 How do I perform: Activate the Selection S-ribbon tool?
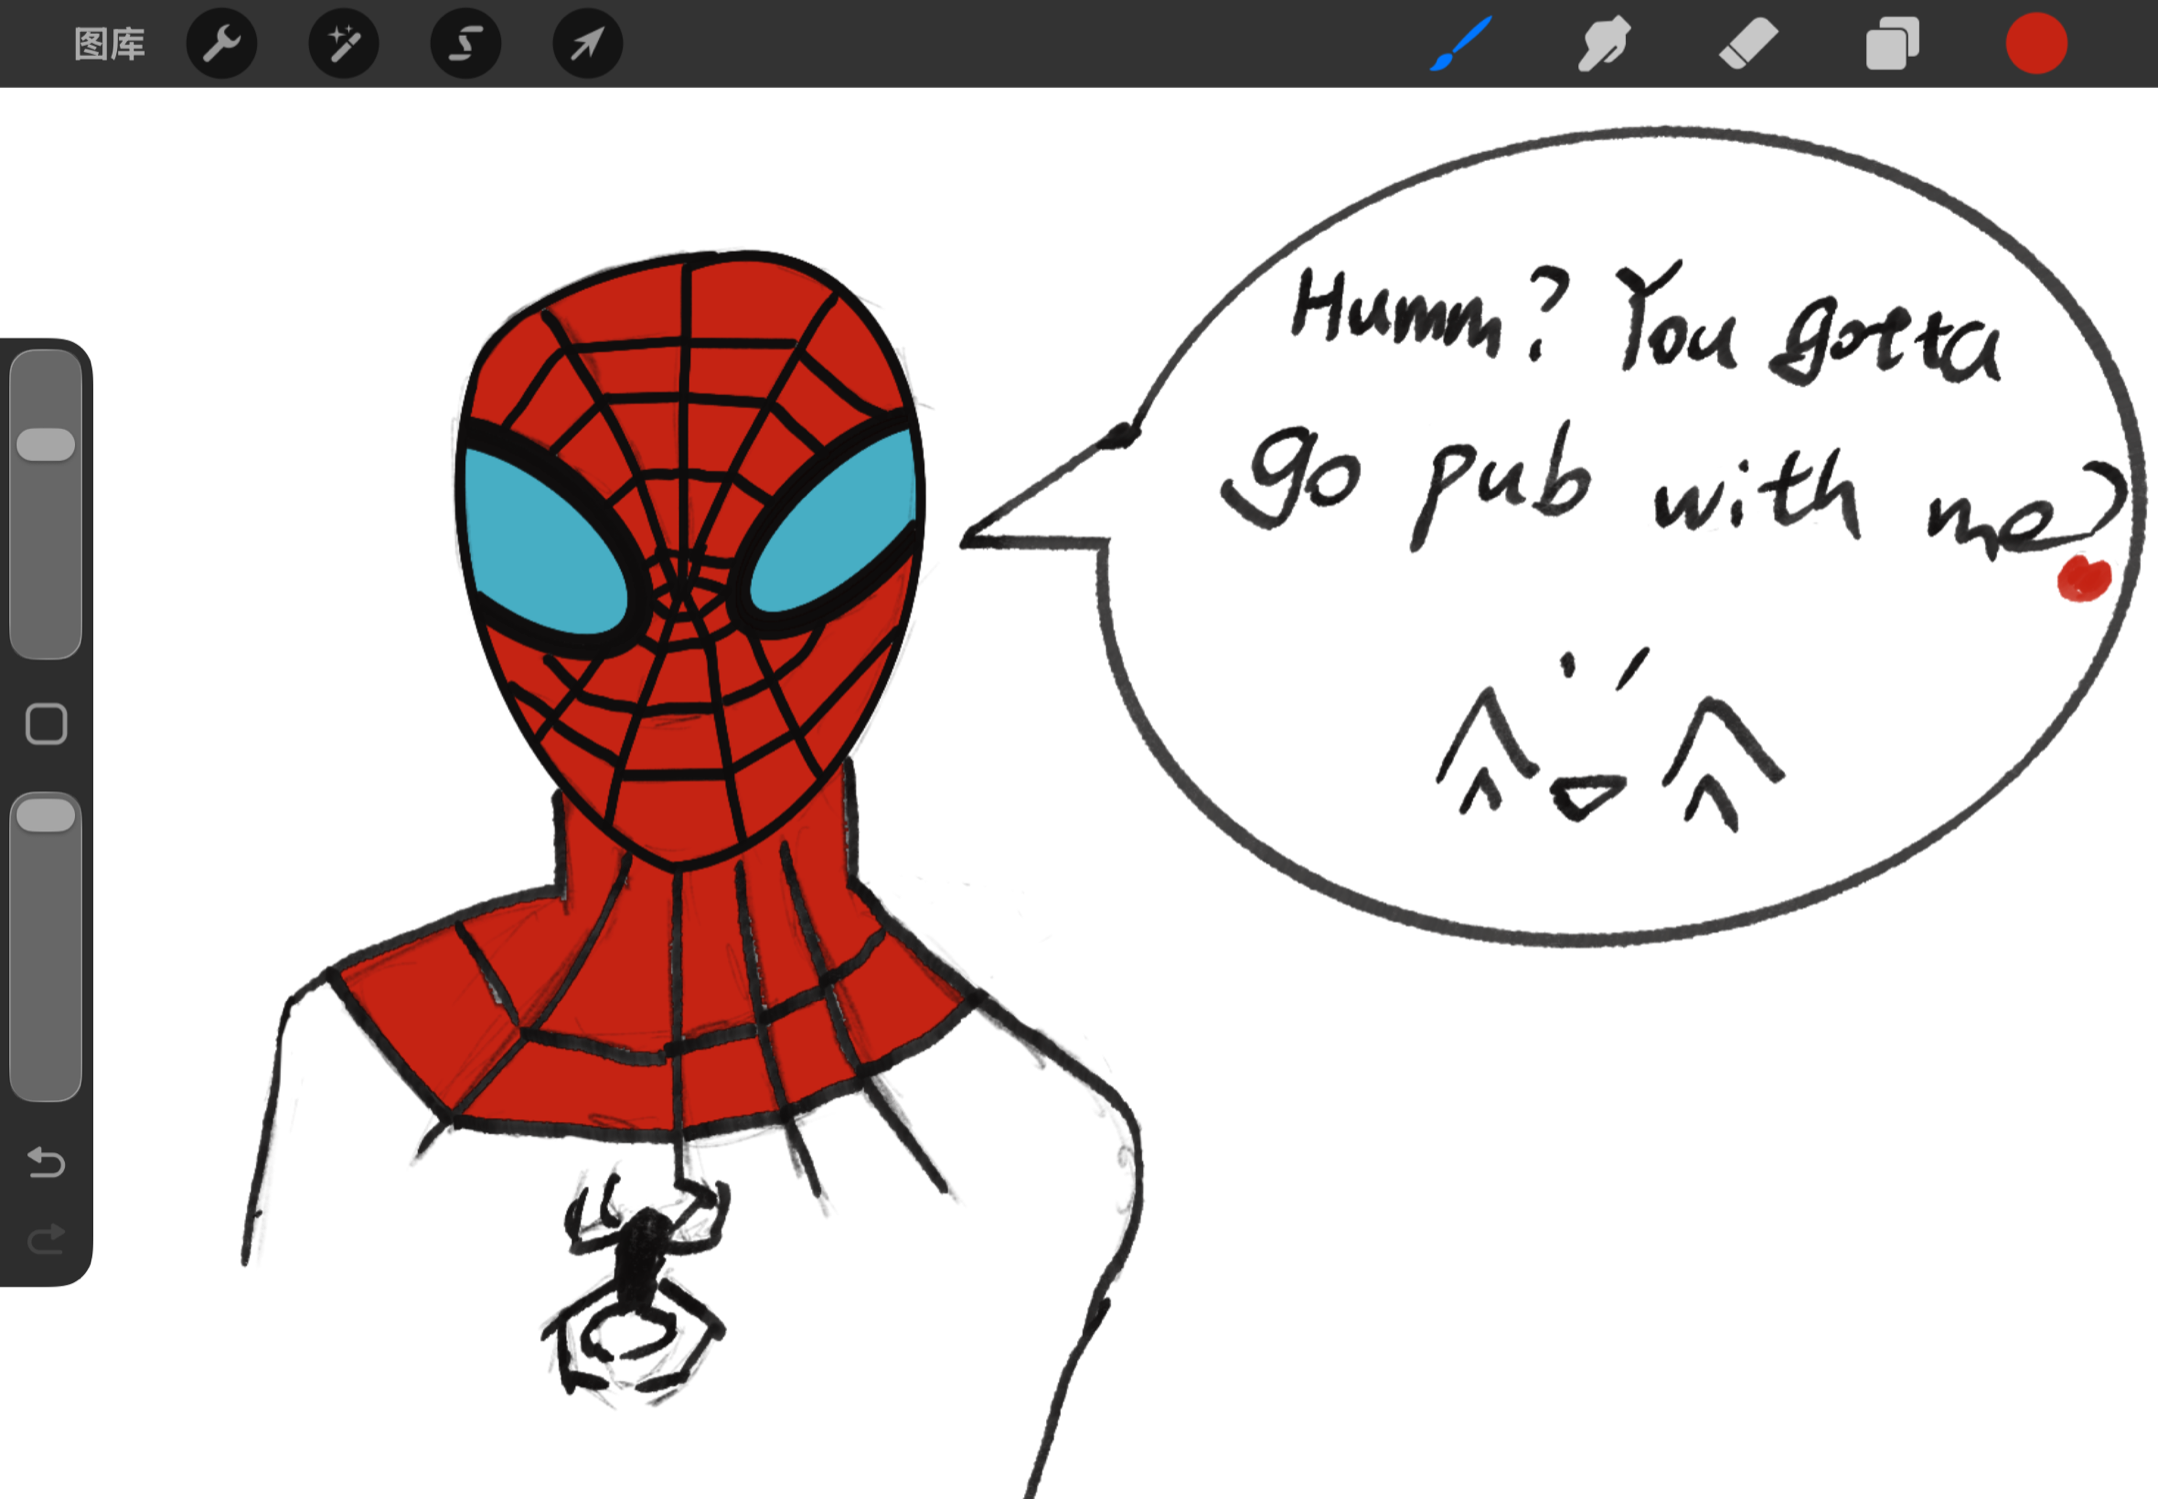click(x=466, y=44)
